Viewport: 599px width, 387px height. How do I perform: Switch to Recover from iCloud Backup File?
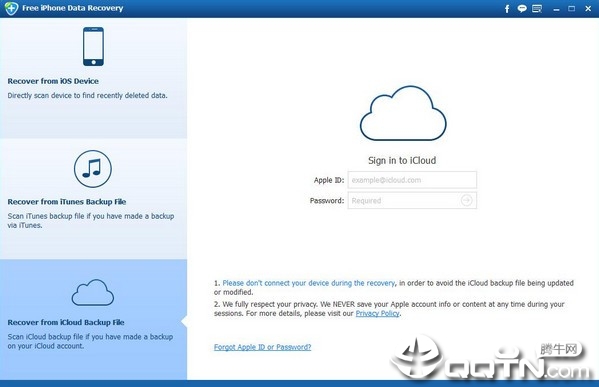[x=94, y=319]
